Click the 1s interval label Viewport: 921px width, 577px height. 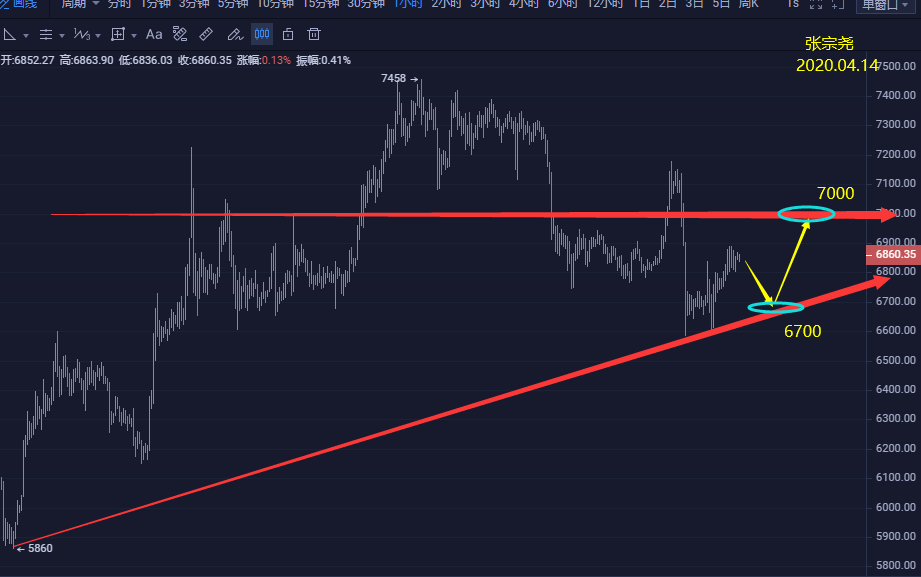coord(793,4)
